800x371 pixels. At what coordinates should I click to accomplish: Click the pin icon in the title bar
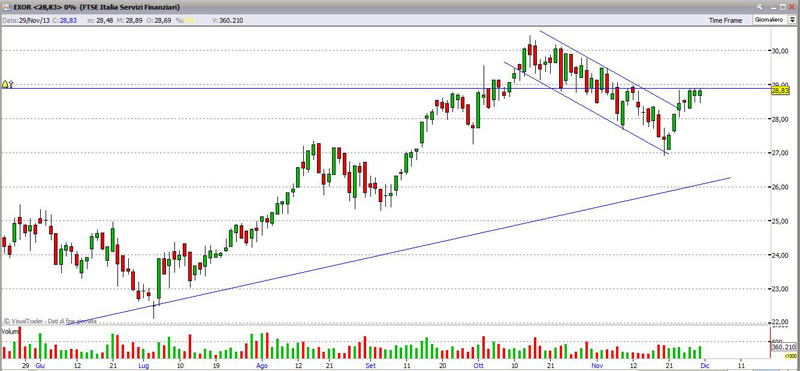point(759,7)
